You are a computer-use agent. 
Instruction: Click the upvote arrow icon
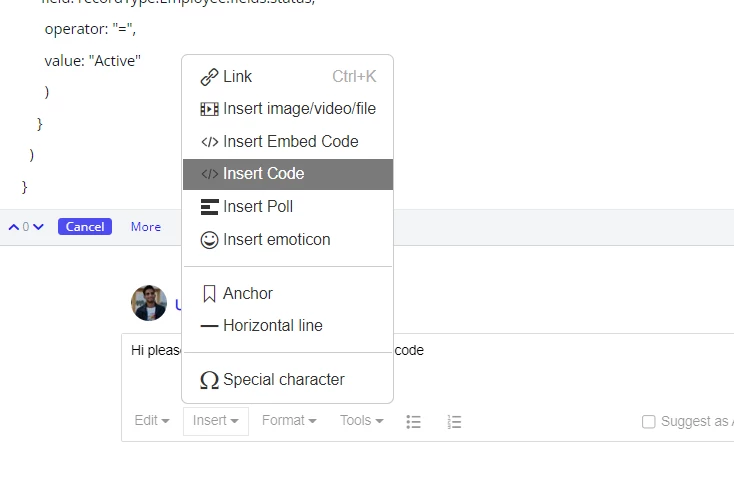pos(14,227)
